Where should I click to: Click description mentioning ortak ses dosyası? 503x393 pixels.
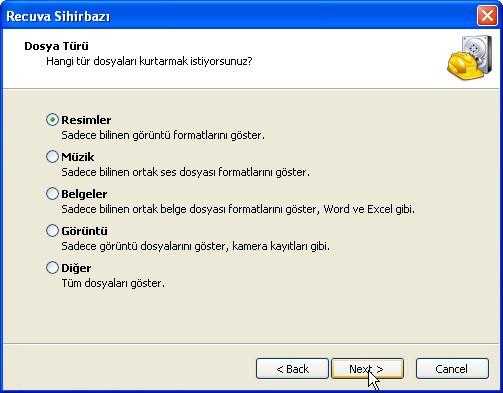[x=185, y=172]
